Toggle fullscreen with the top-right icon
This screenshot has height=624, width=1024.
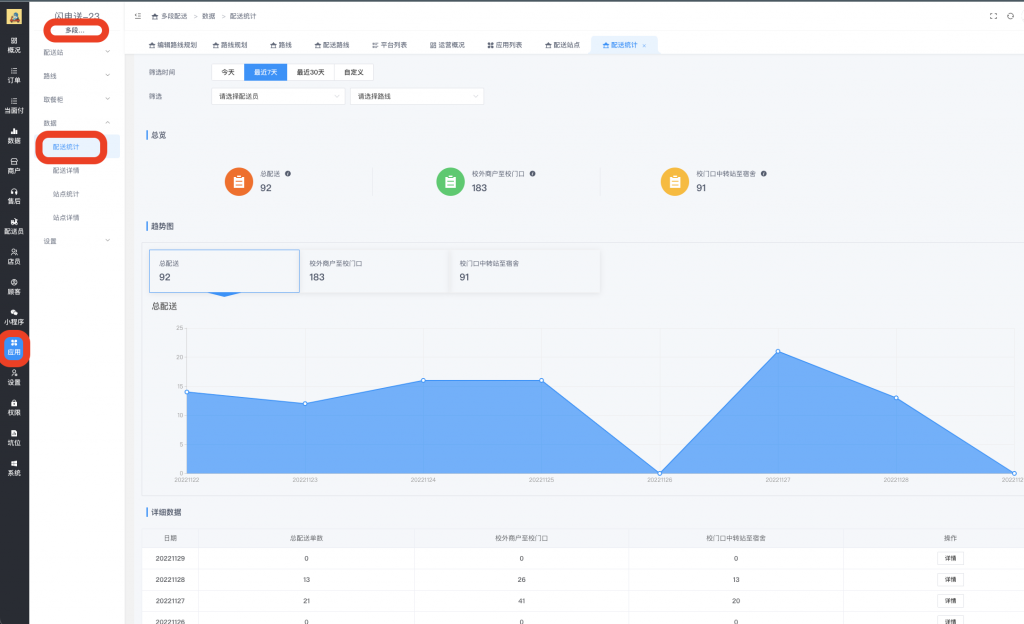point(992,16)
